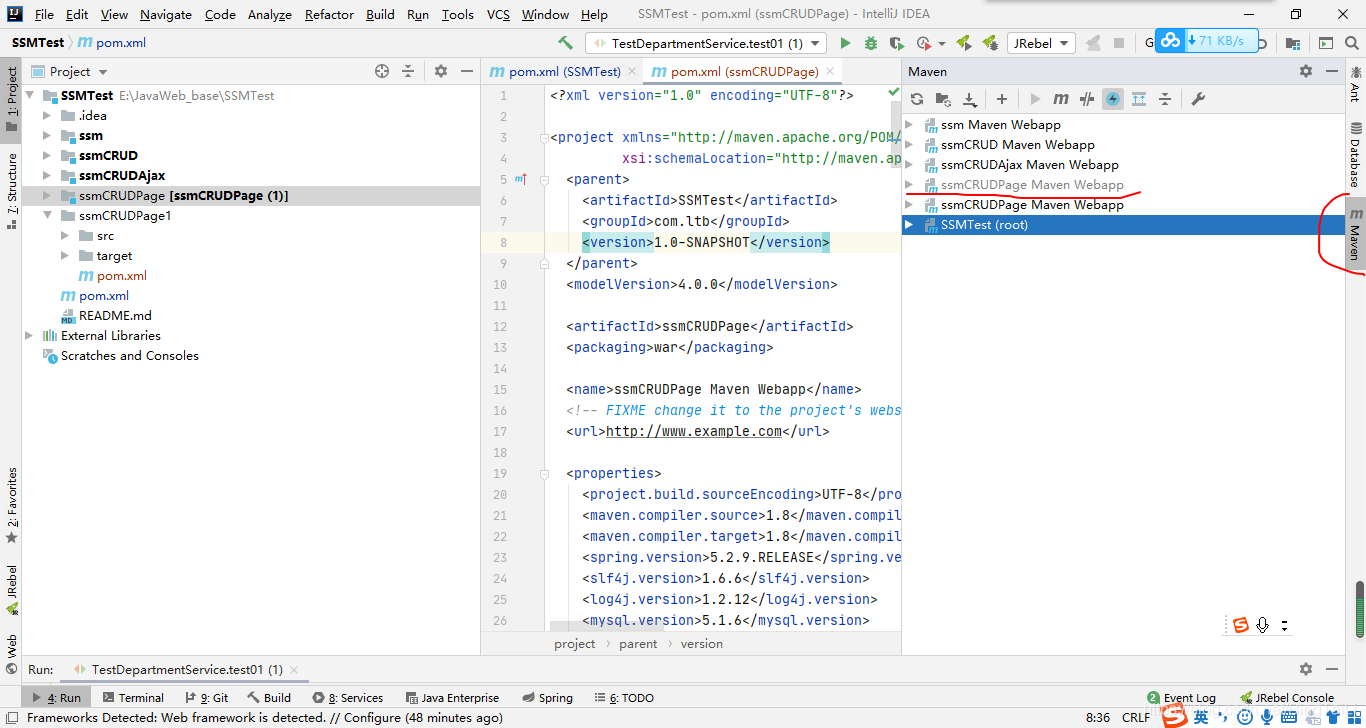Close the pom.xml (ssmCRUDPage) tab

831,72
